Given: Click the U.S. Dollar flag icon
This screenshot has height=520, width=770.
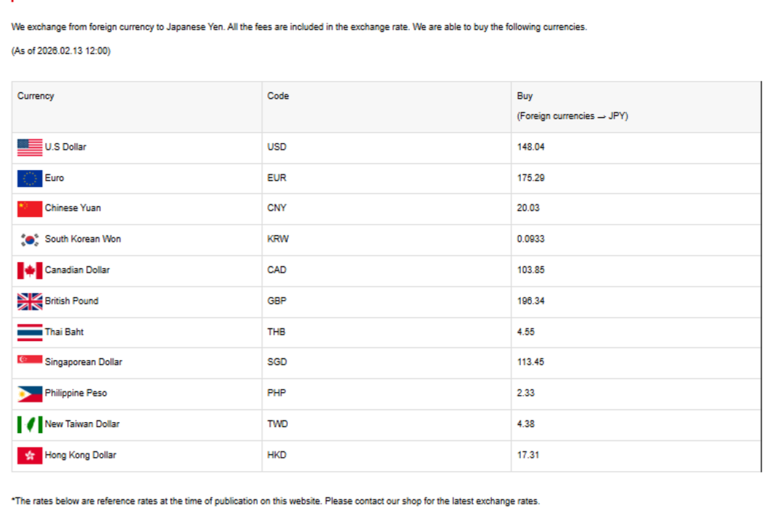Looking at the screenshot, I should pos(30,147).
